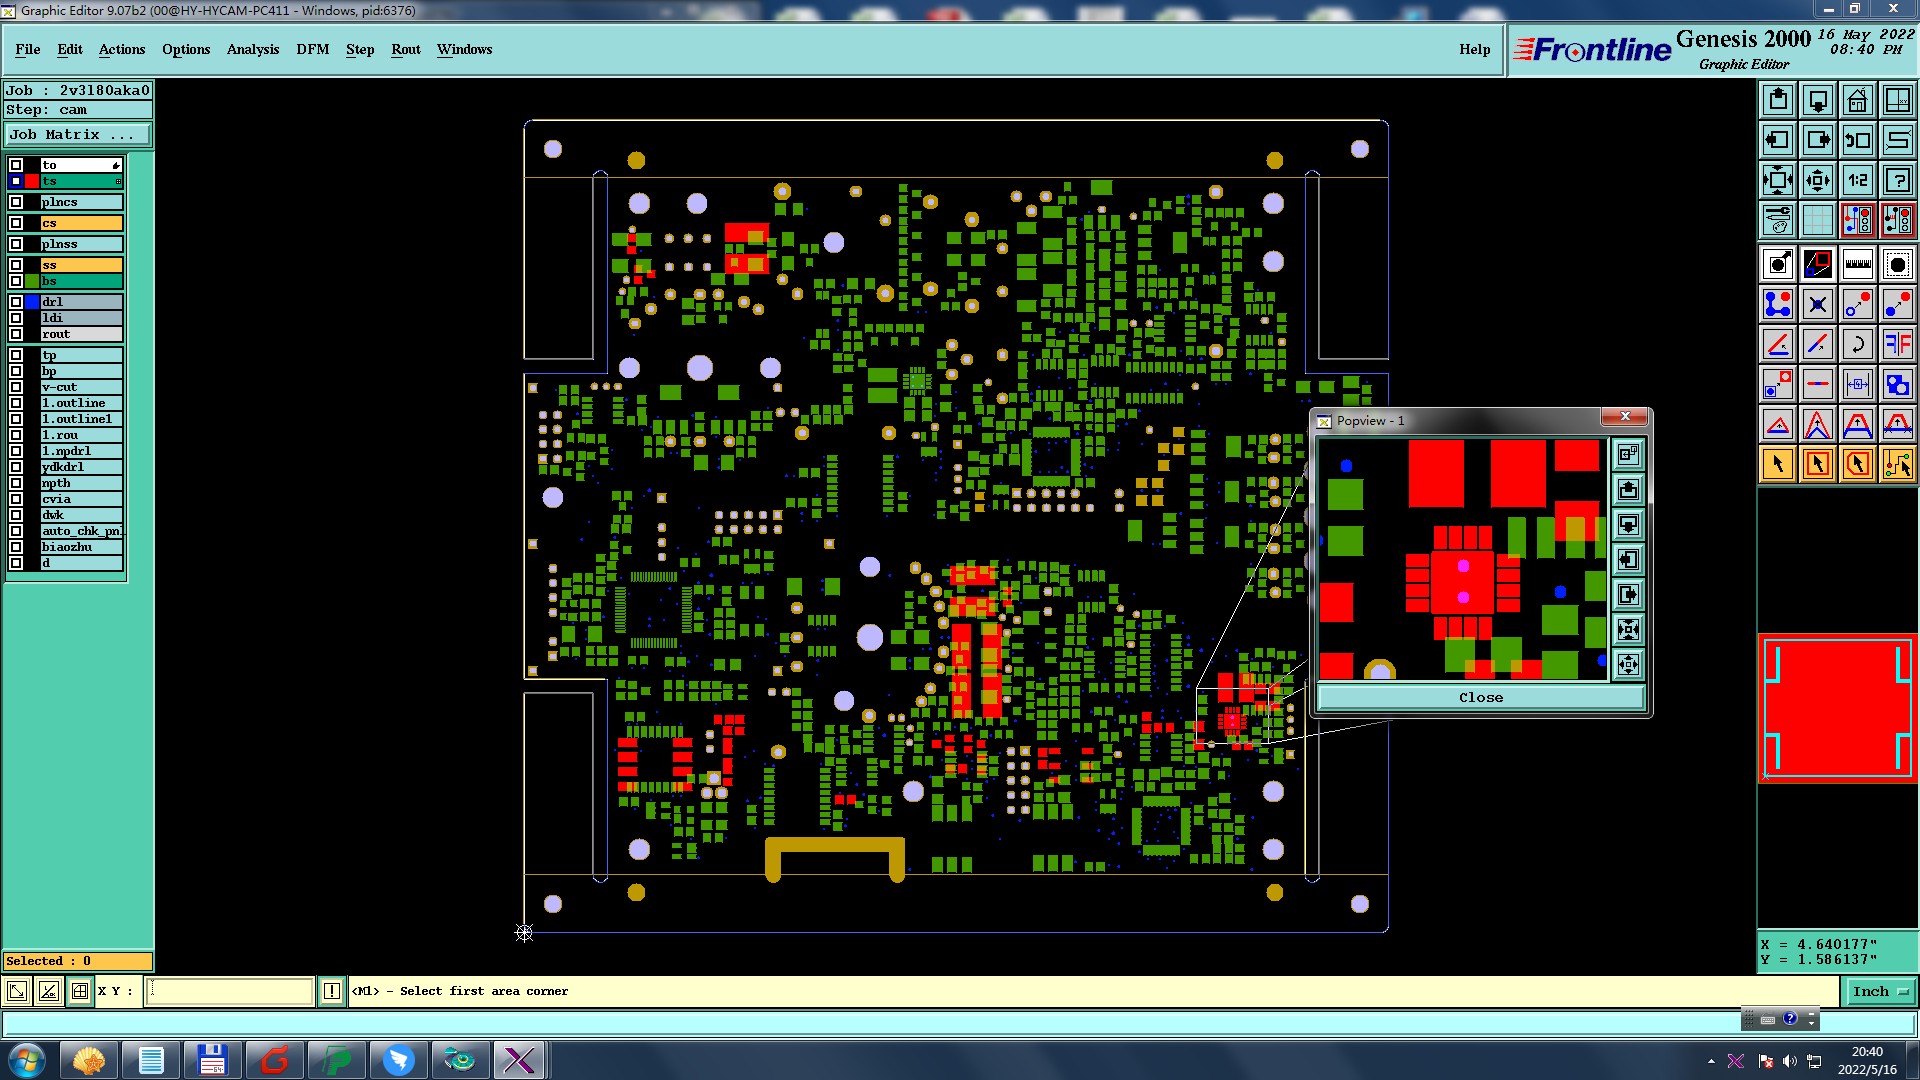Viewport: 1920px width, 1080px height.
Task: Click the home view icon in toolbar
Action: coord(1857,100)
